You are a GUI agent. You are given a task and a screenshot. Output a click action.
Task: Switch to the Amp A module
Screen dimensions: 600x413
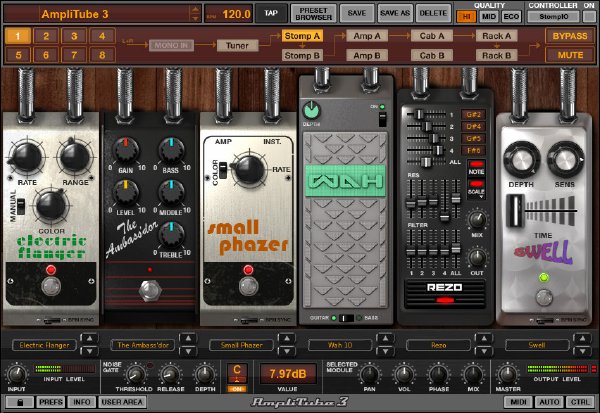coord(367,36)
